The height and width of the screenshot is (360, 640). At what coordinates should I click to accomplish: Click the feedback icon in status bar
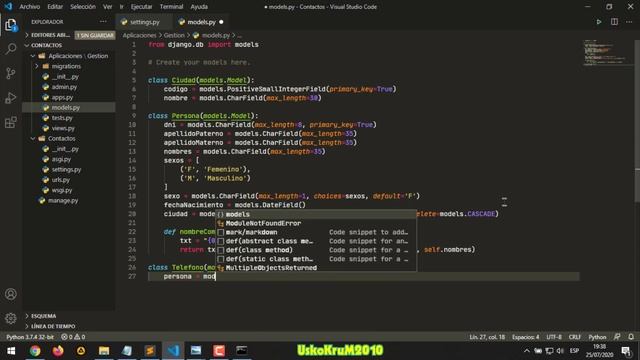(617, 337)
